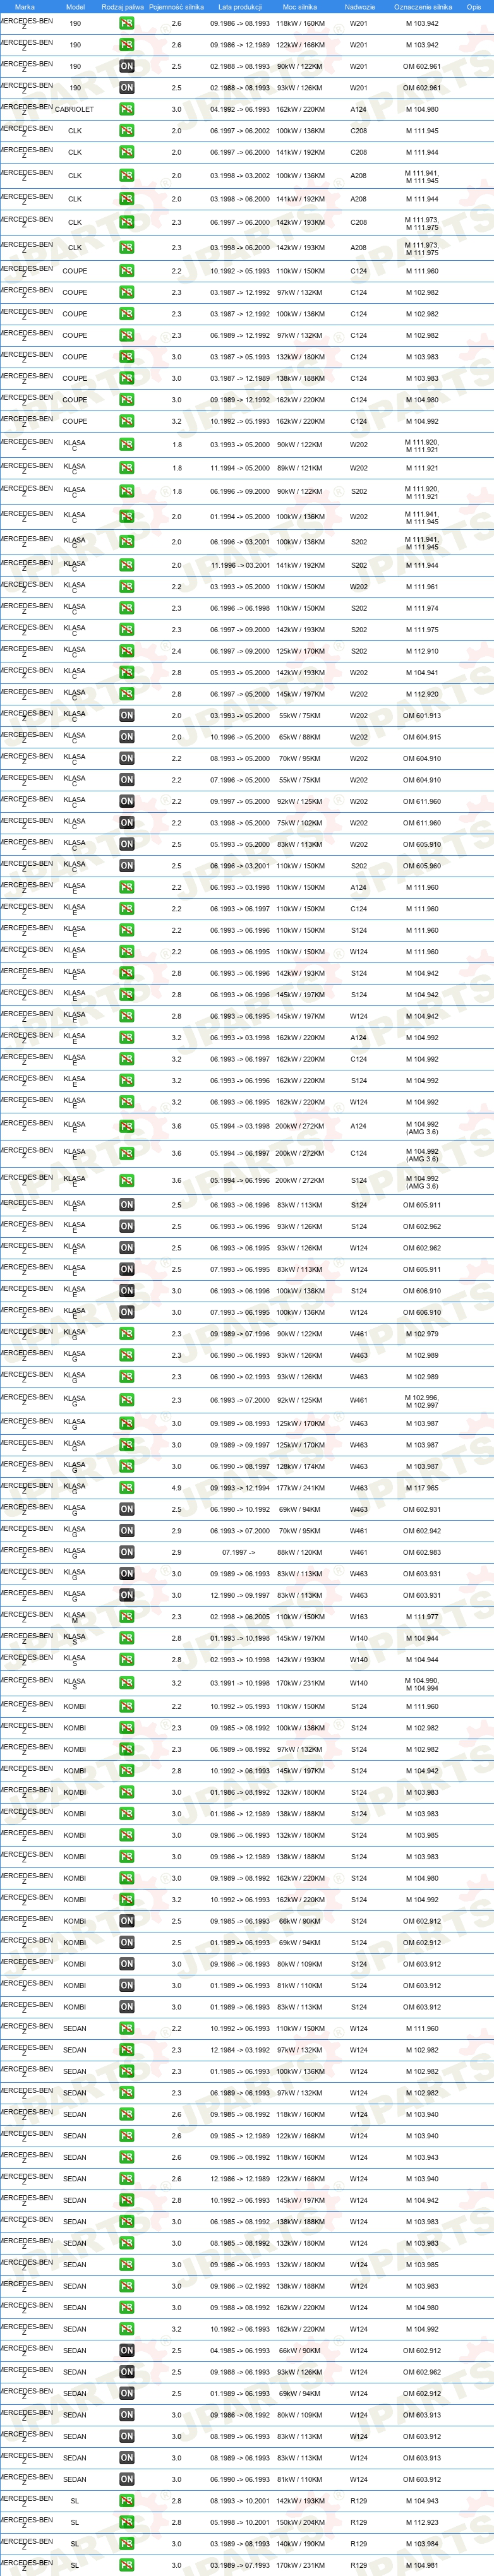This screenshot has width=494, height=2576.
Task: Click the 2.4 engine capacity cell
Action: pyautogui.click(x=177, y=651)
